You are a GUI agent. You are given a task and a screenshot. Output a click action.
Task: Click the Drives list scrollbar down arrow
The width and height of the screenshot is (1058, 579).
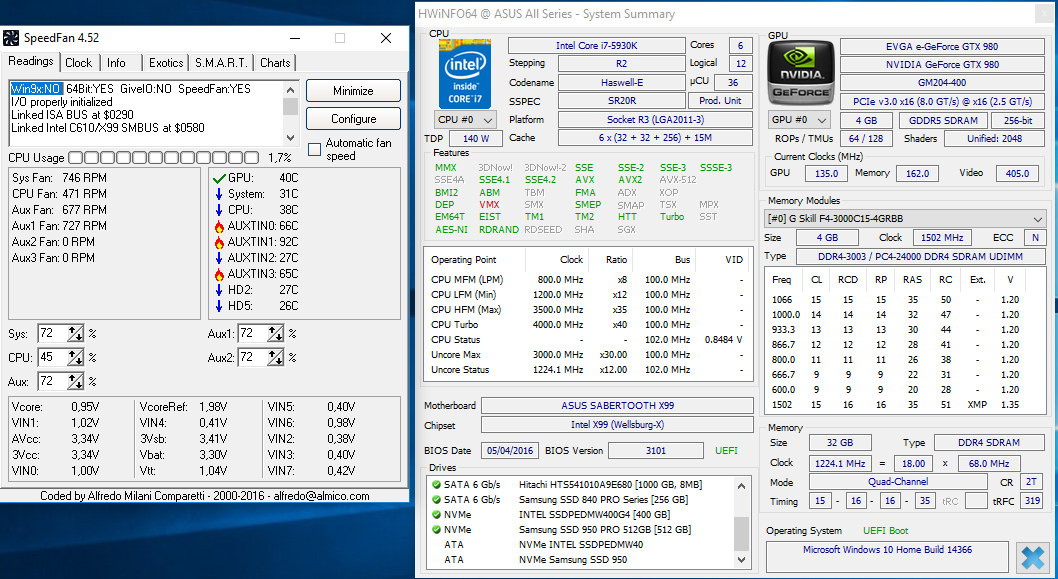[741, 559]
